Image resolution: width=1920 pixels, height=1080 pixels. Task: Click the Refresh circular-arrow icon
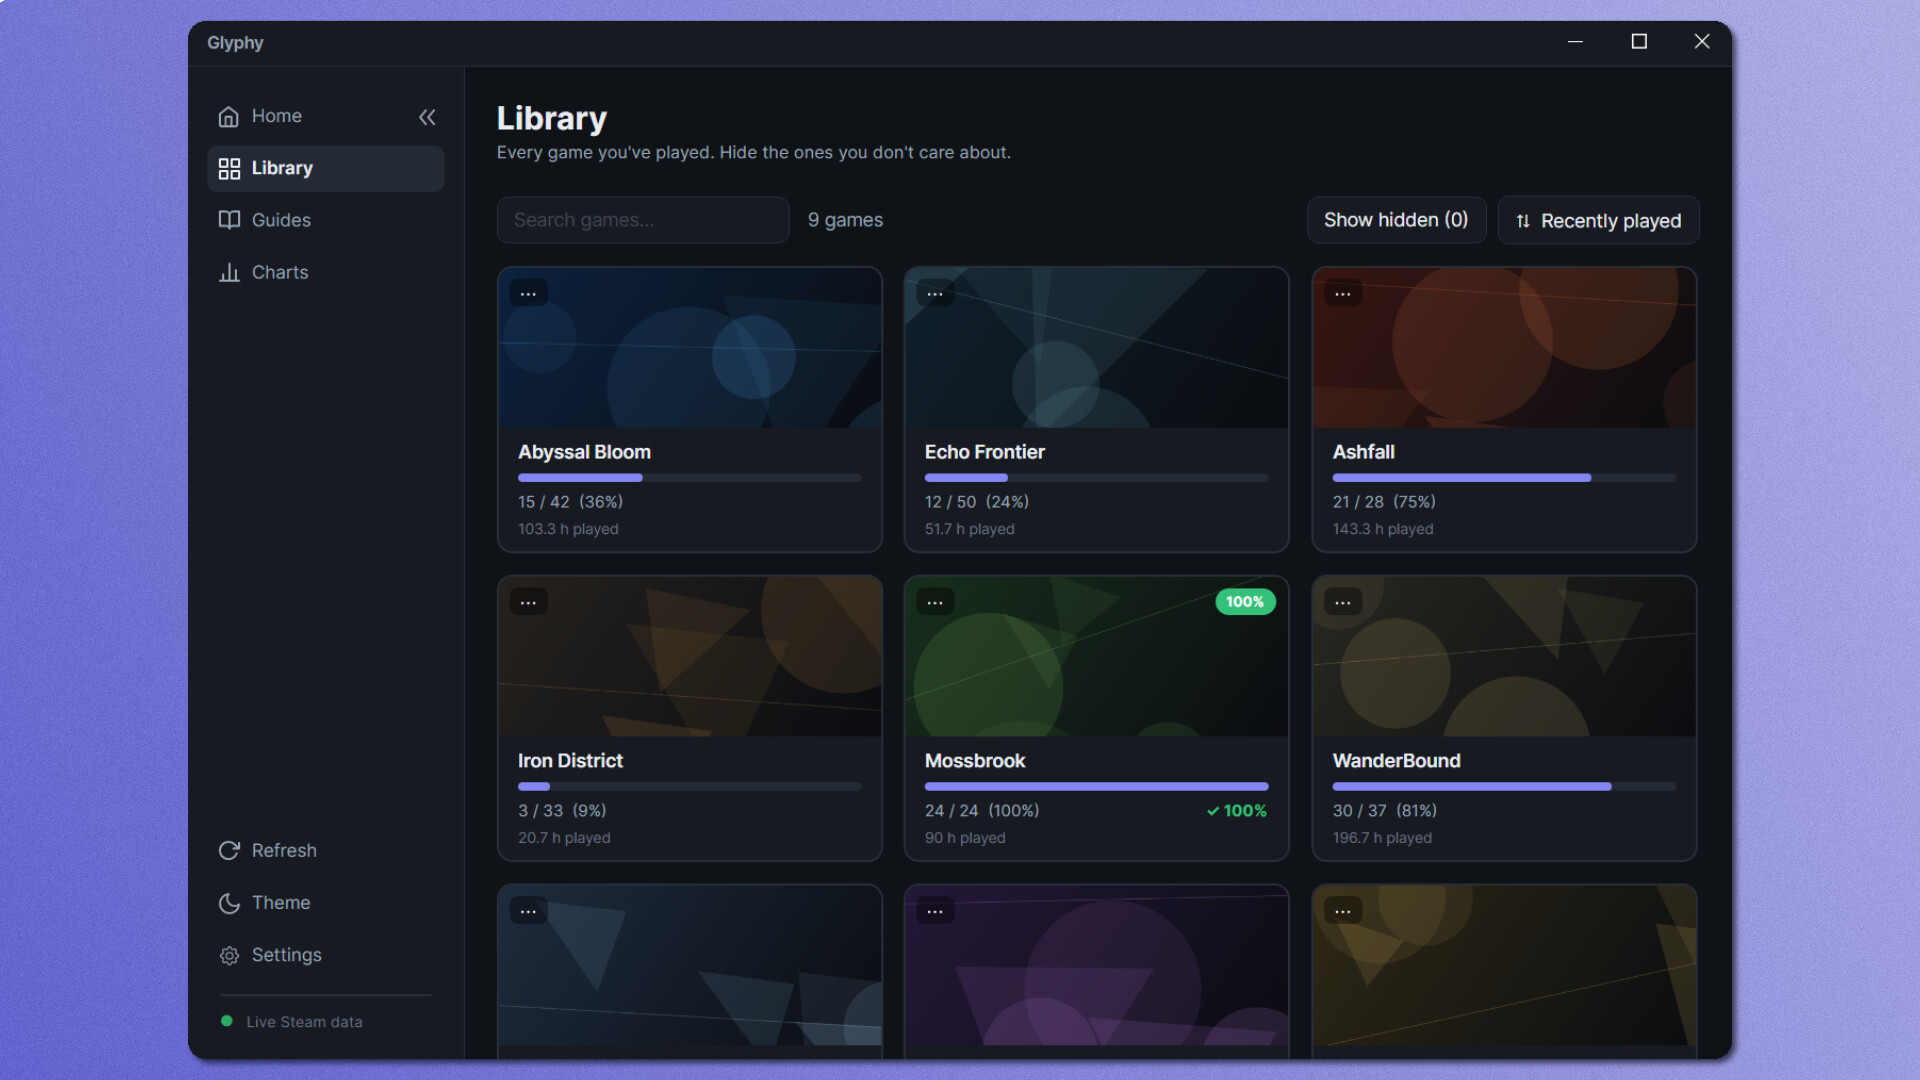[x=229, y=851]
